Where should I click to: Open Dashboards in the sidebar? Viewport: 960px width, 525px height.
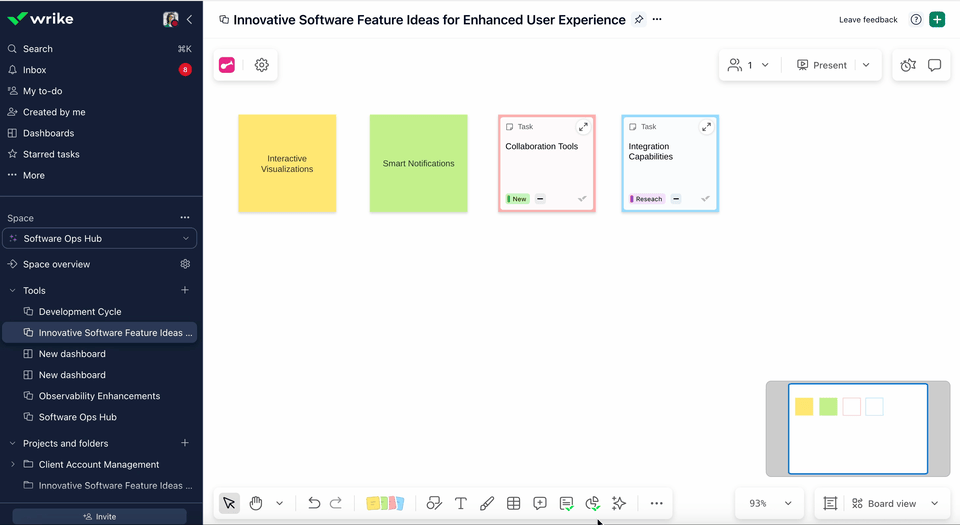pyautogui.click(x=48, y=133)
